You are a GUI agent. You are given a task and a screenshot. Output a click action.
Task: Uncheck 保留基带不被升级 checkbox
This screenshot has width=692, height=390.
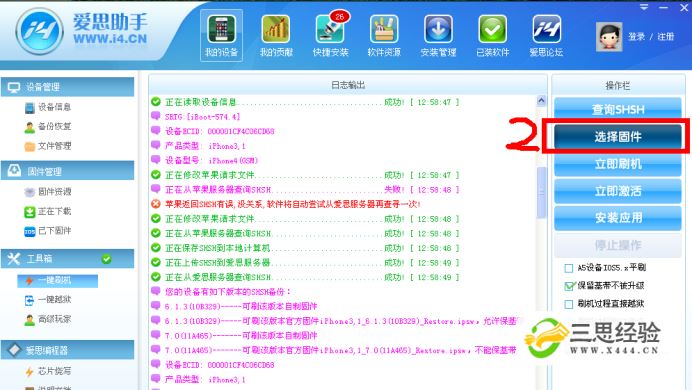(569, 286)
